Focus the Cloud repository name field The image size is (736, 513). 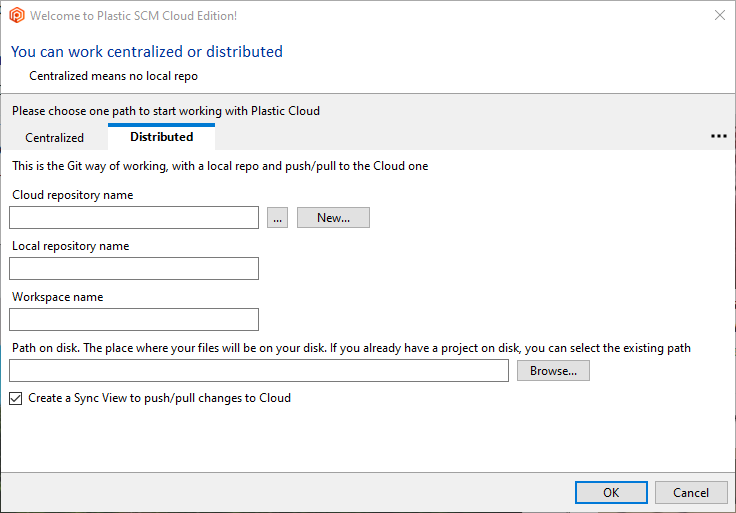tap(134, 218)
